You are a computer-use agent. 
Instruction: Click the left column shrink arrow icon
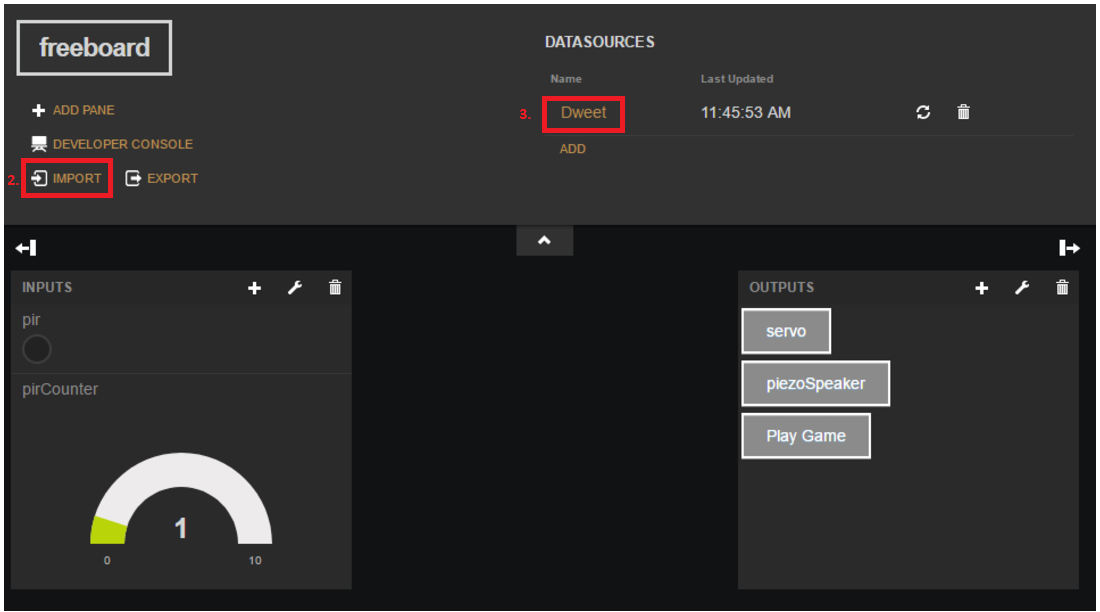tap(27, 248)
